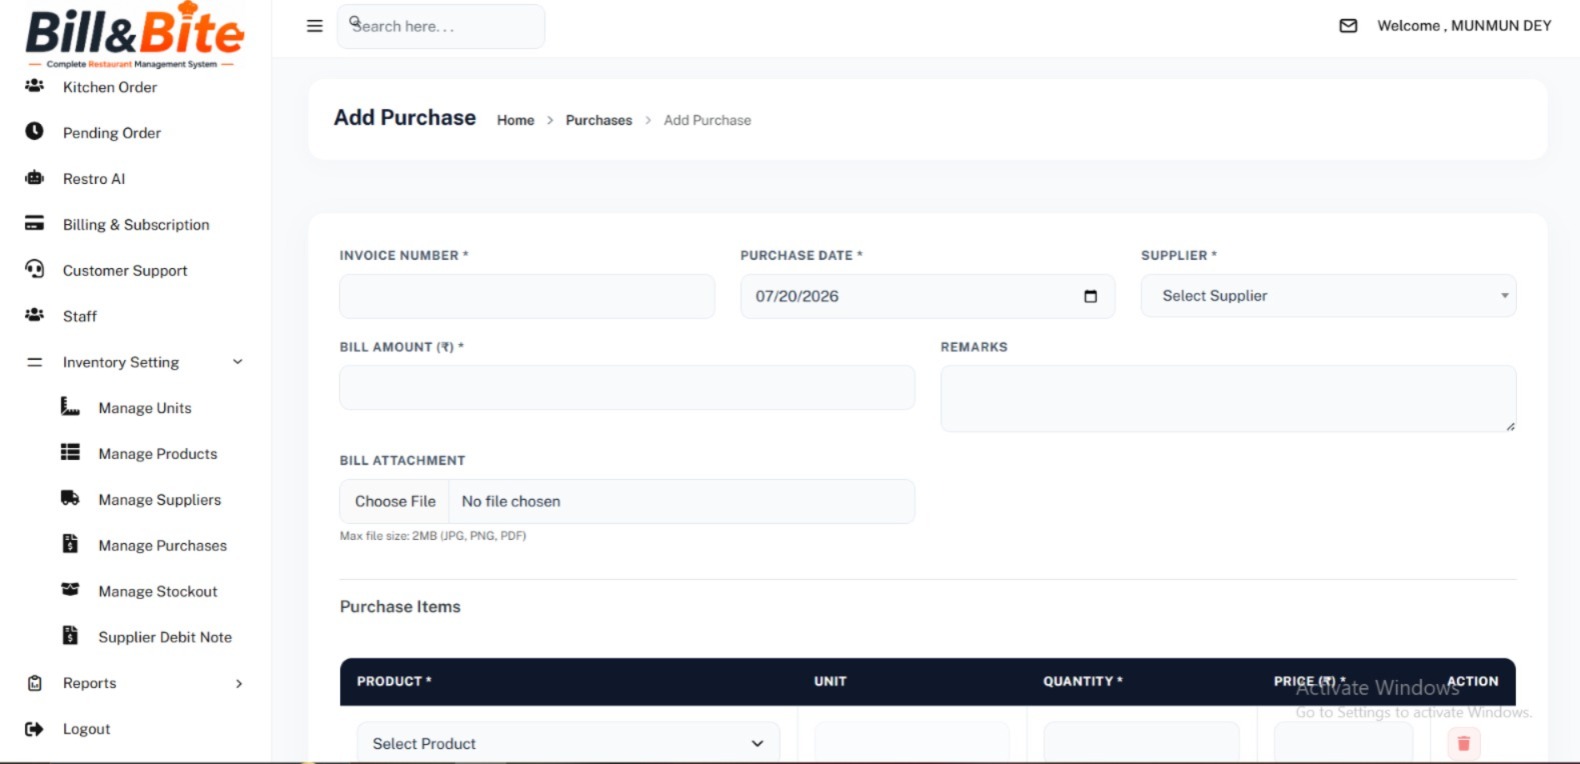Click the QUANTITY column header
The height and width of the screenshot is (764, 1580).
pyautogui.click(x=1083, y=681)
